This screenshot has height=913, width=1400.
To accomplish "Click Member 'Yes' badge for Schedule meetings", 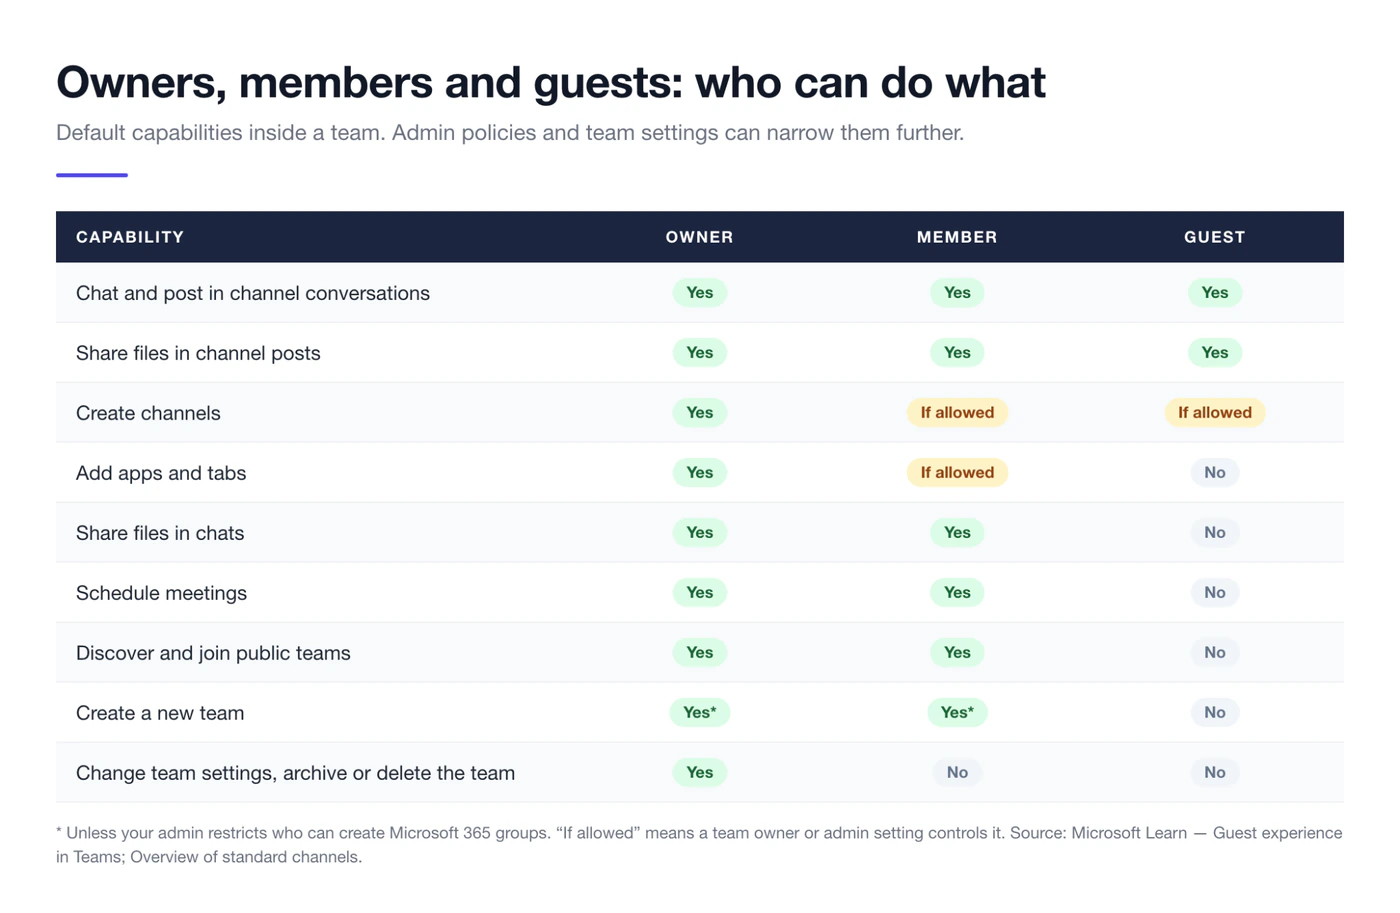I will coord(957,592).
